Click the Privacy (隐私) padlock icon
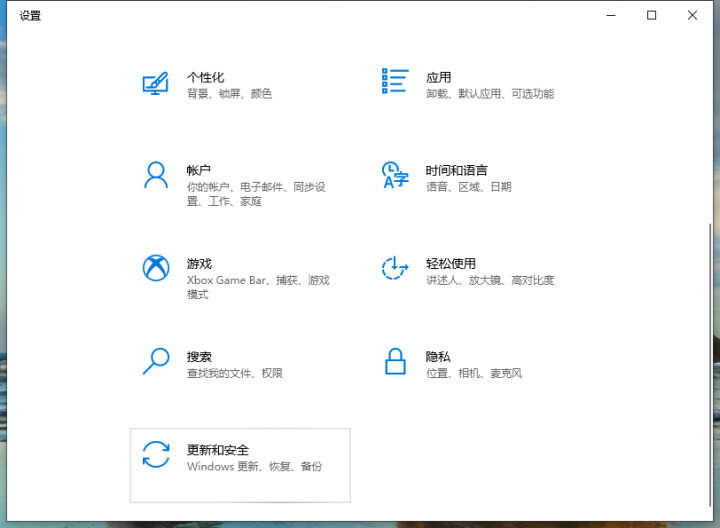The image size is (720, 528). point(396,361)
